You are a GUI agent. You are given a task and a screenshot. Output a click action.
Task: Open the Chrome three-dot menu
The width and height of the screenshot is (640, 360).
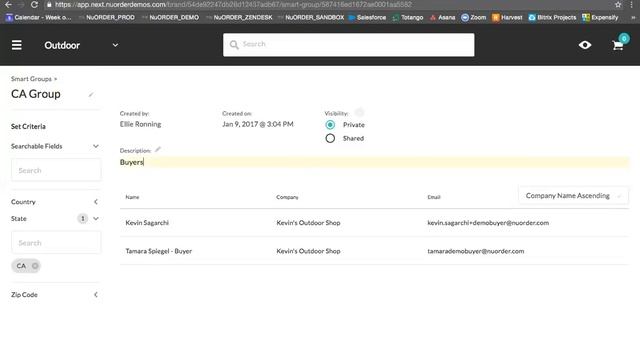(631, 4)
